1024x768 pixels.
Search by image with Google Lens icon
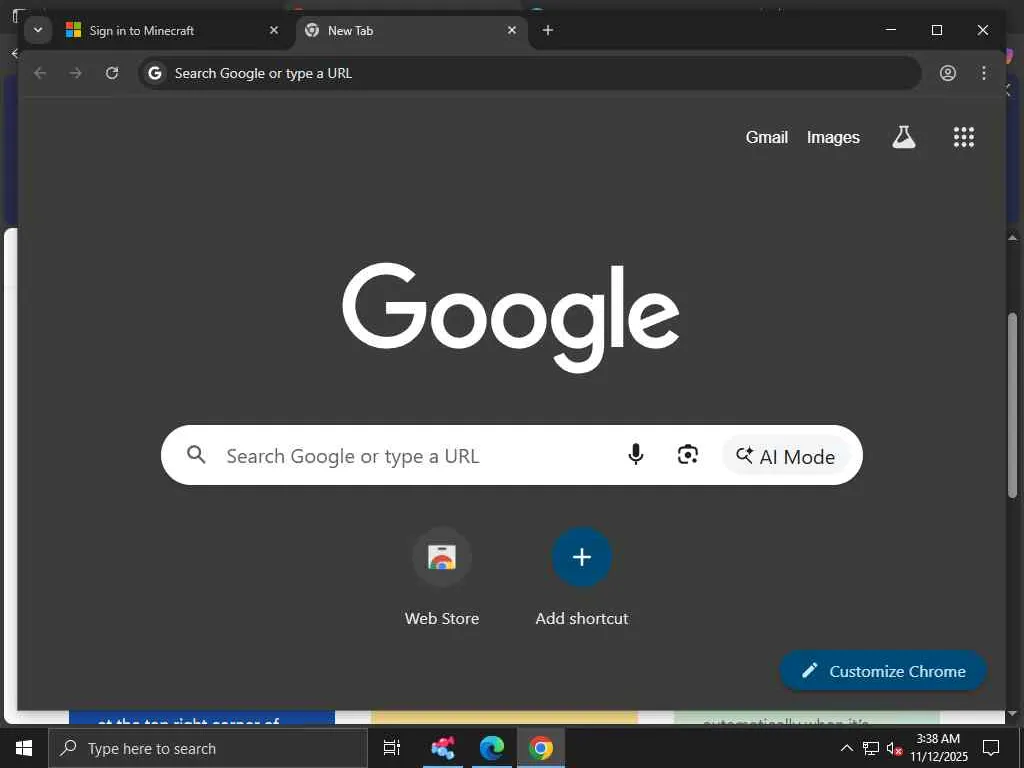tap(688, 455)
